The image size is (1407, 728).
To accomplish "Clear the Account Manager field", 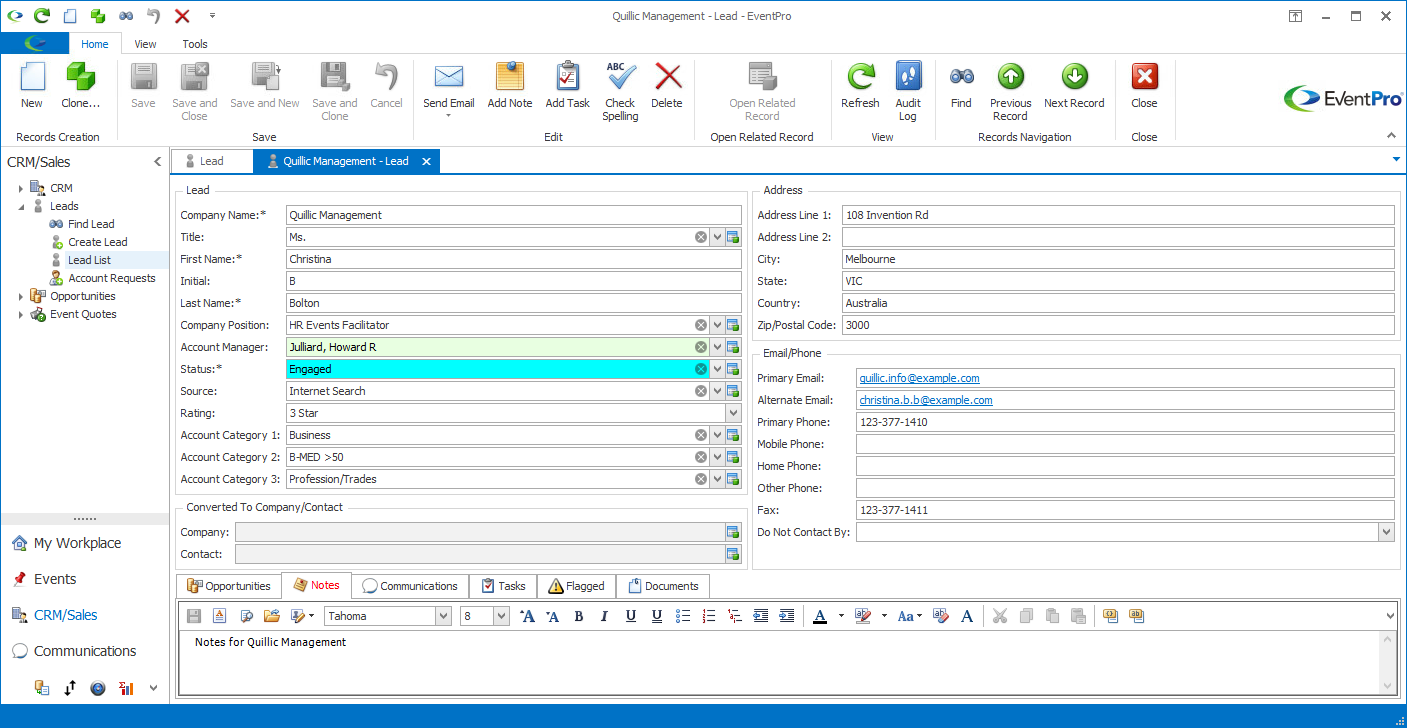I will (701, 347).
